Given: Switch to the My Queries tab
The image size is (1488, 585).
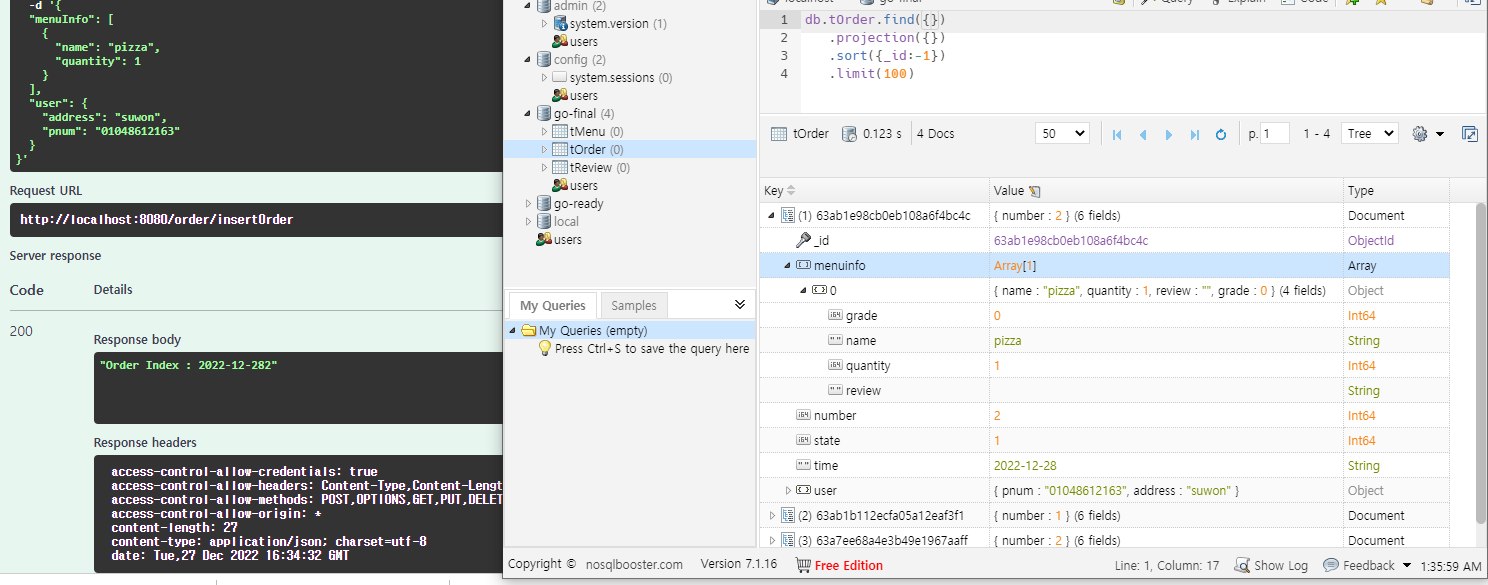Looking at the screenshot, I should (x=553, y=306).
